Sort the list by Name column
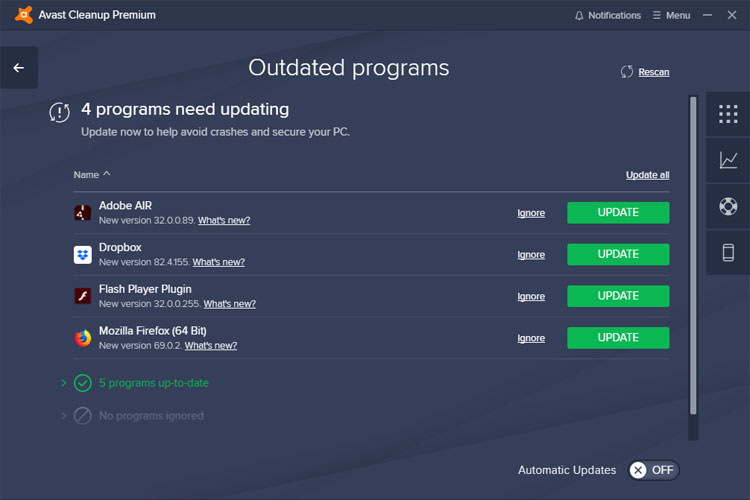Viewport: 750px width, 500px height. coord(91,175)
